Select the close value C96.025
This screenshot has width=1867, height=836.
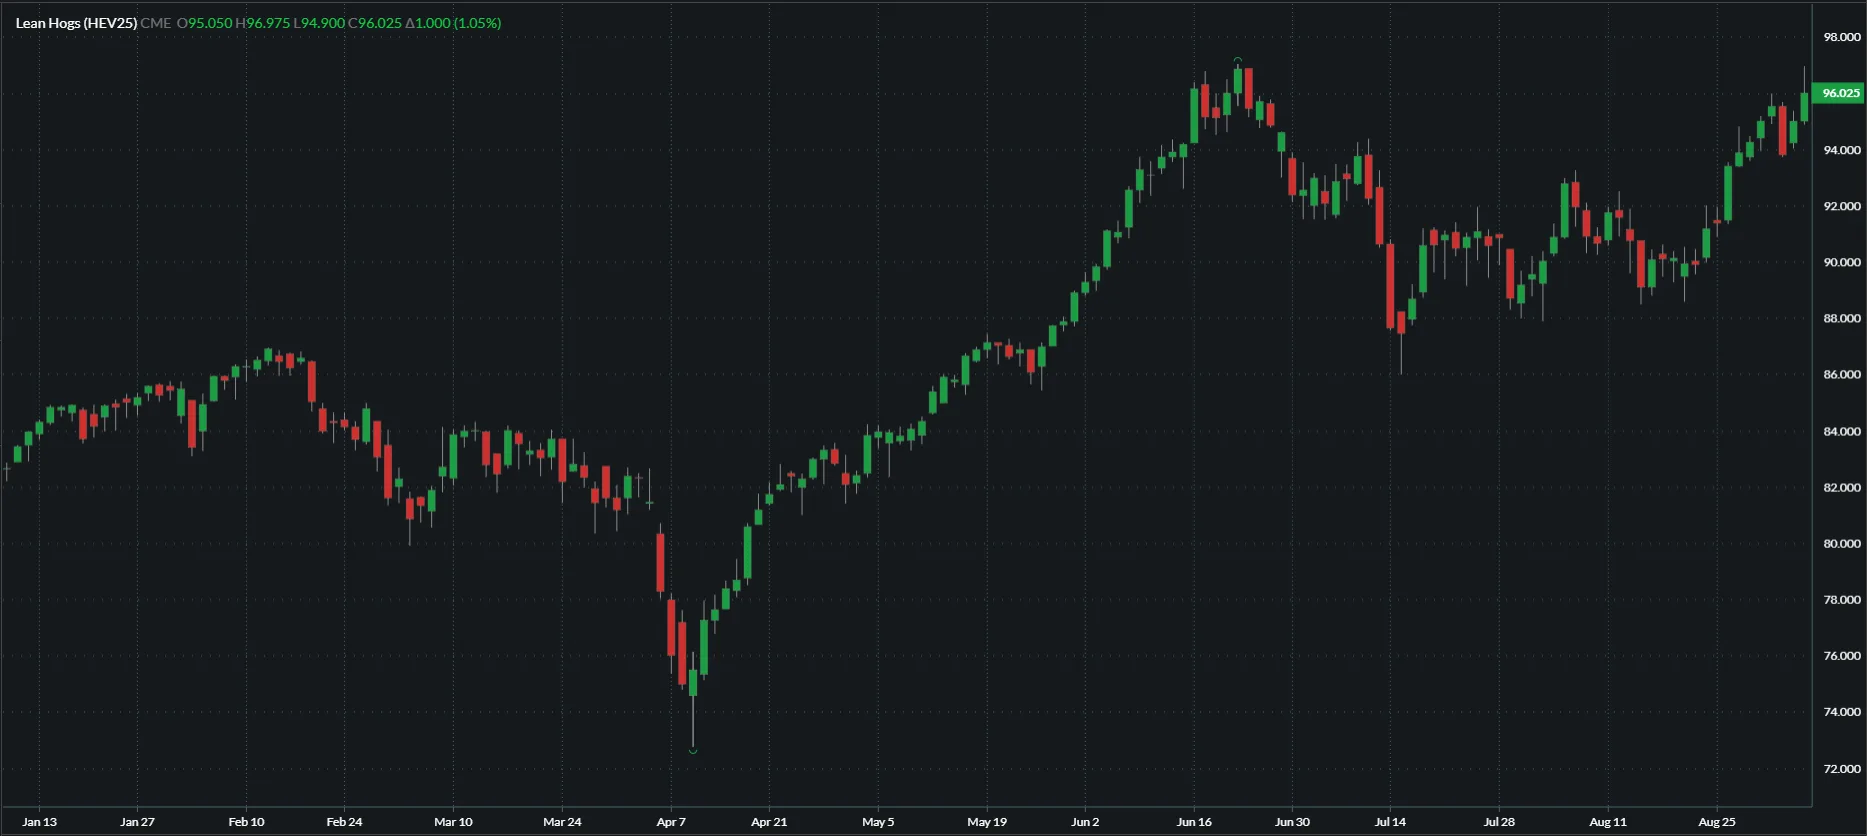tap(374, 23)
